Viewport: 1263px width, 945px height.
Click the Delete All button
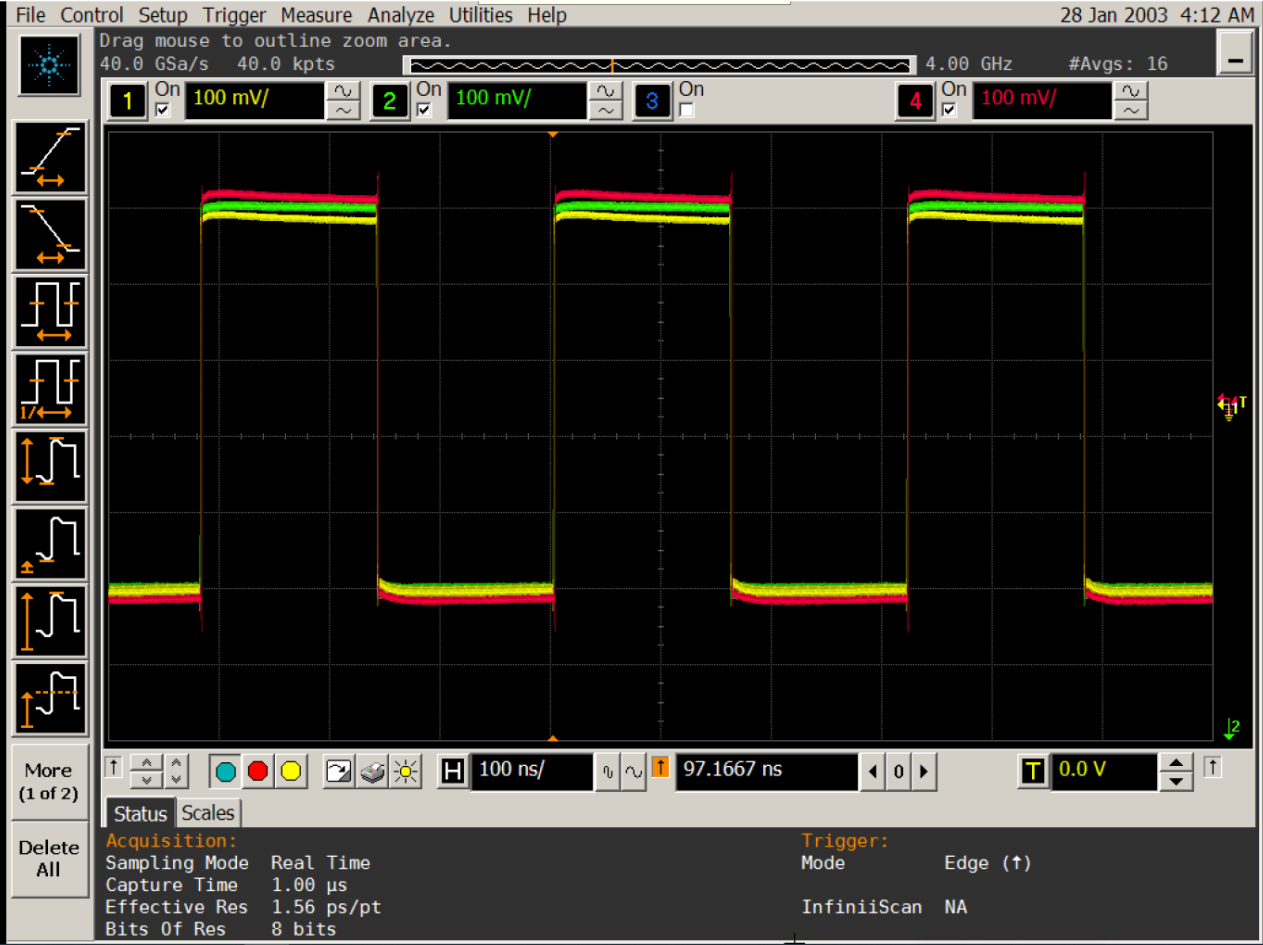48,858
